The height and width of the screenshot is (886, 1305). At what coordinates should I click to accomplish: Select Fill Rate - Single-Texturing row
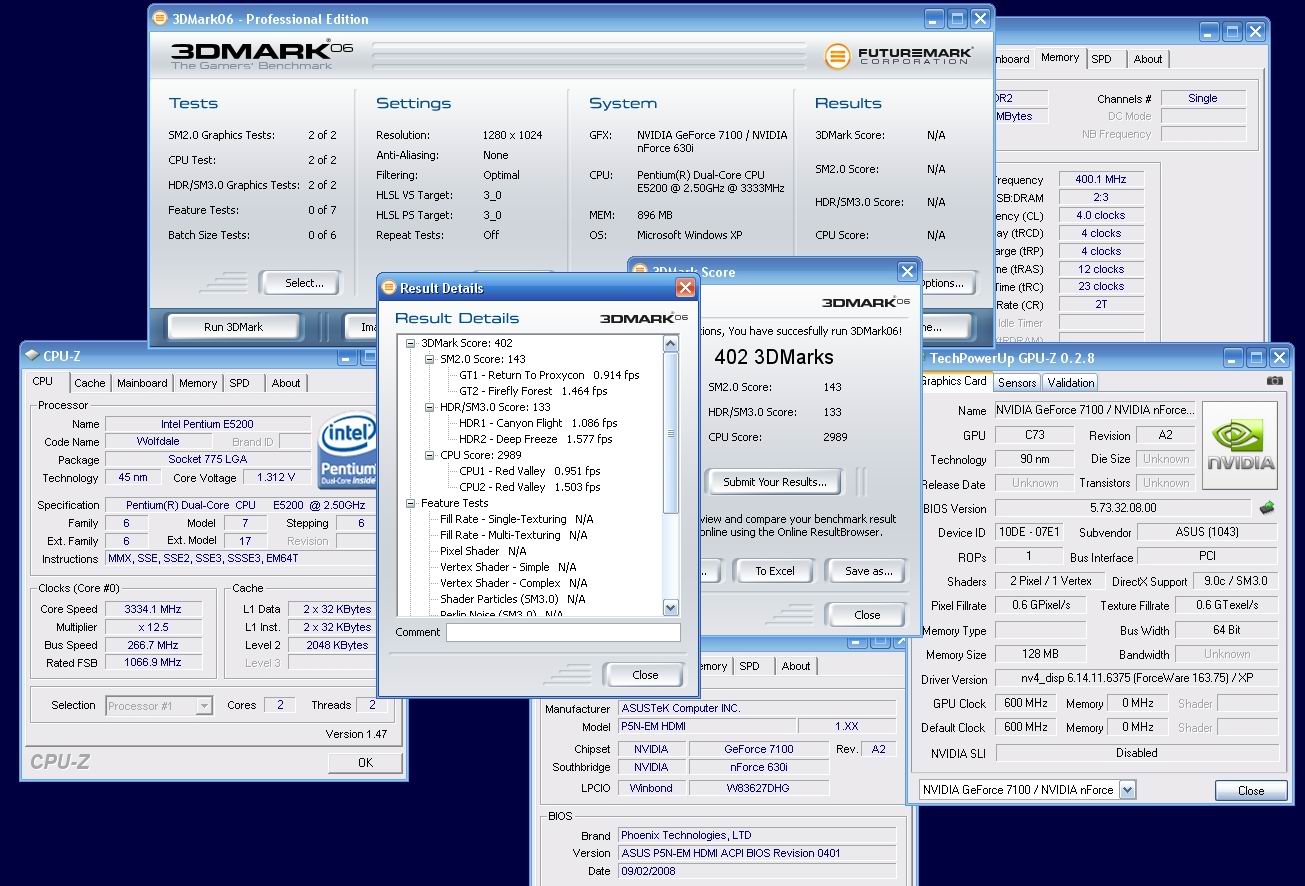tap(516, 519)
